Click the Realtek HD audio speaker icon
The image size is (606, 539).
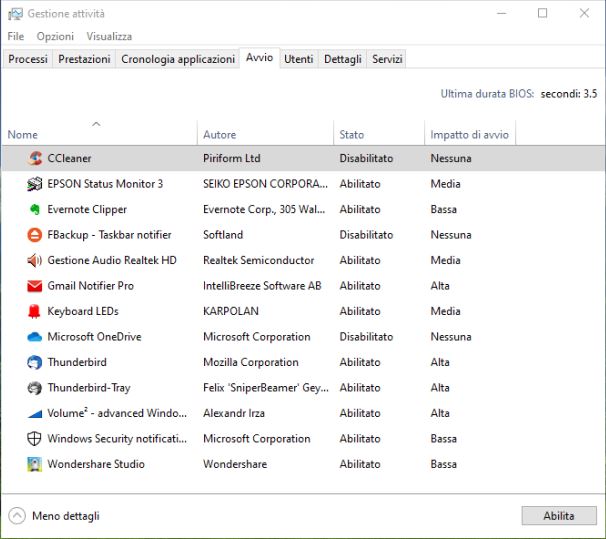(x=34, y=260)
